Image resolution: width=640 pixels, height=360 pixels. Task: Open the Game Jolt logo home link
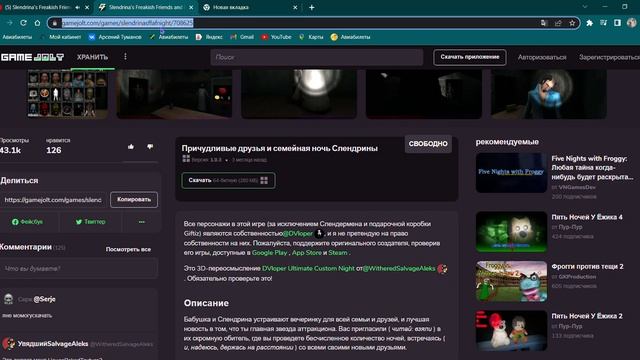point(32,57)
